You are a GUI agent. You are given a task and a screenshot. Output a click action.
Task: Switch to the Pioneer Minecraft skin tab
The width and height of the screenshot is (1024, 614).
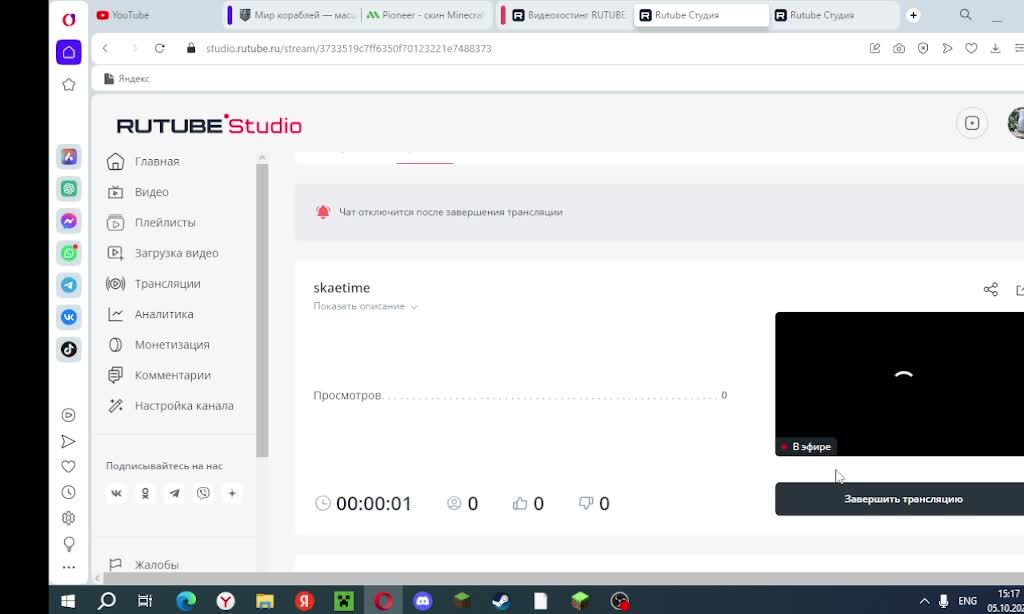point(424,15)
